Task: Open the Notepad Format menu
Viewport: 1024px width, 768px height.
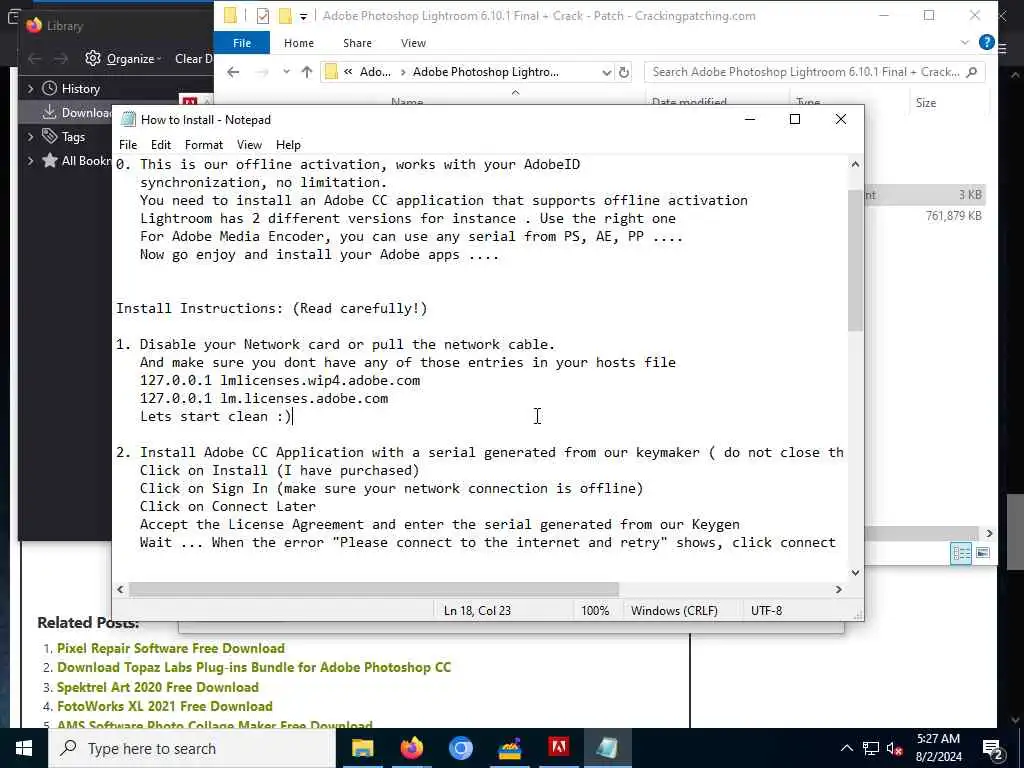Action: coord(204,145)
